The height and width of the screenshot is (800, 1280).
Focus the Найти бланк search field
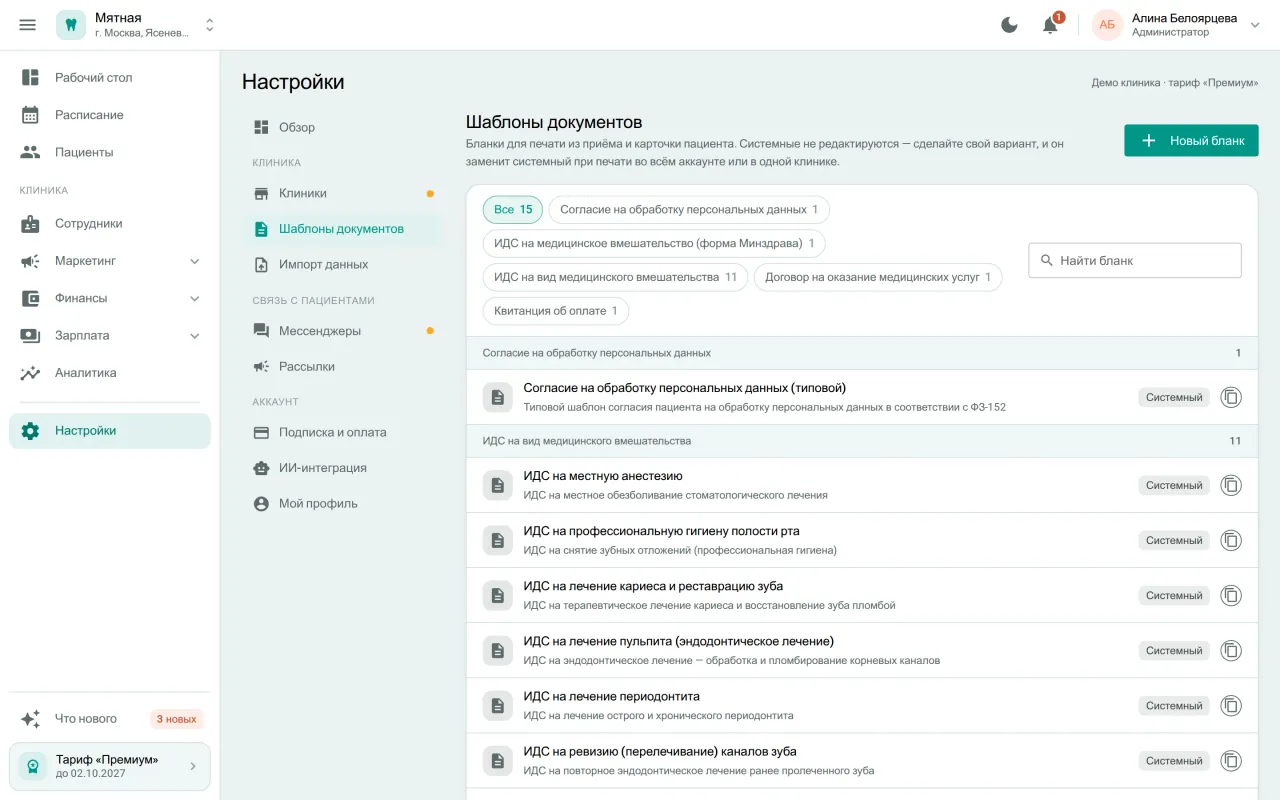coord(1135,260)
